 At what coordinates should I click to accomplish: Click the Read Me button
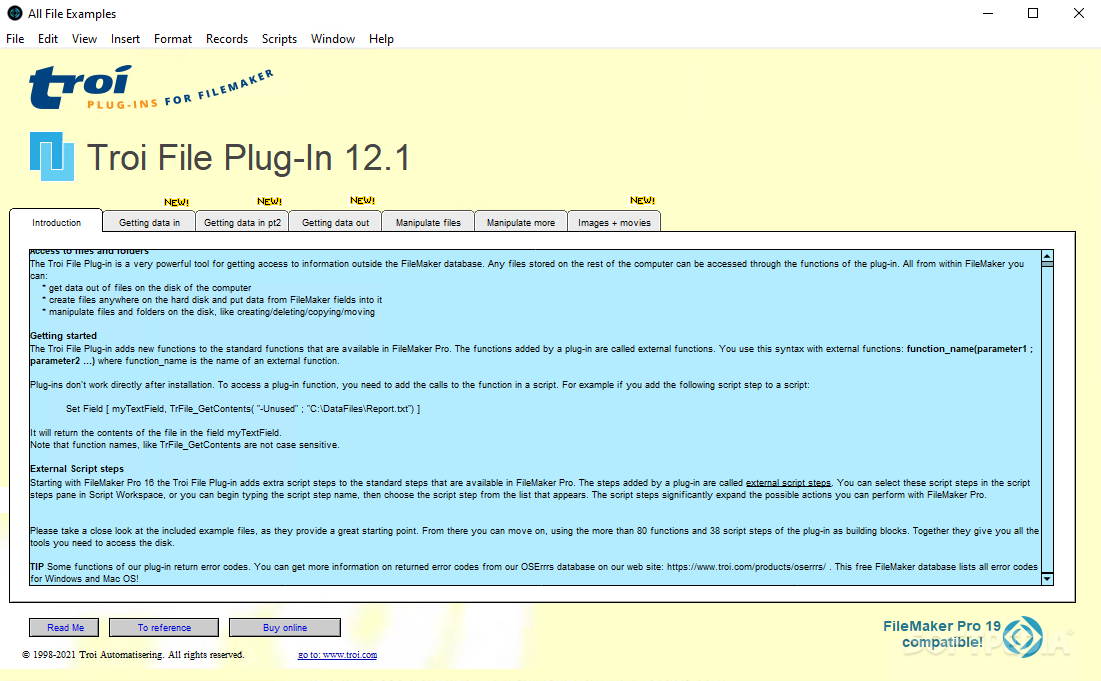[64, 627]
